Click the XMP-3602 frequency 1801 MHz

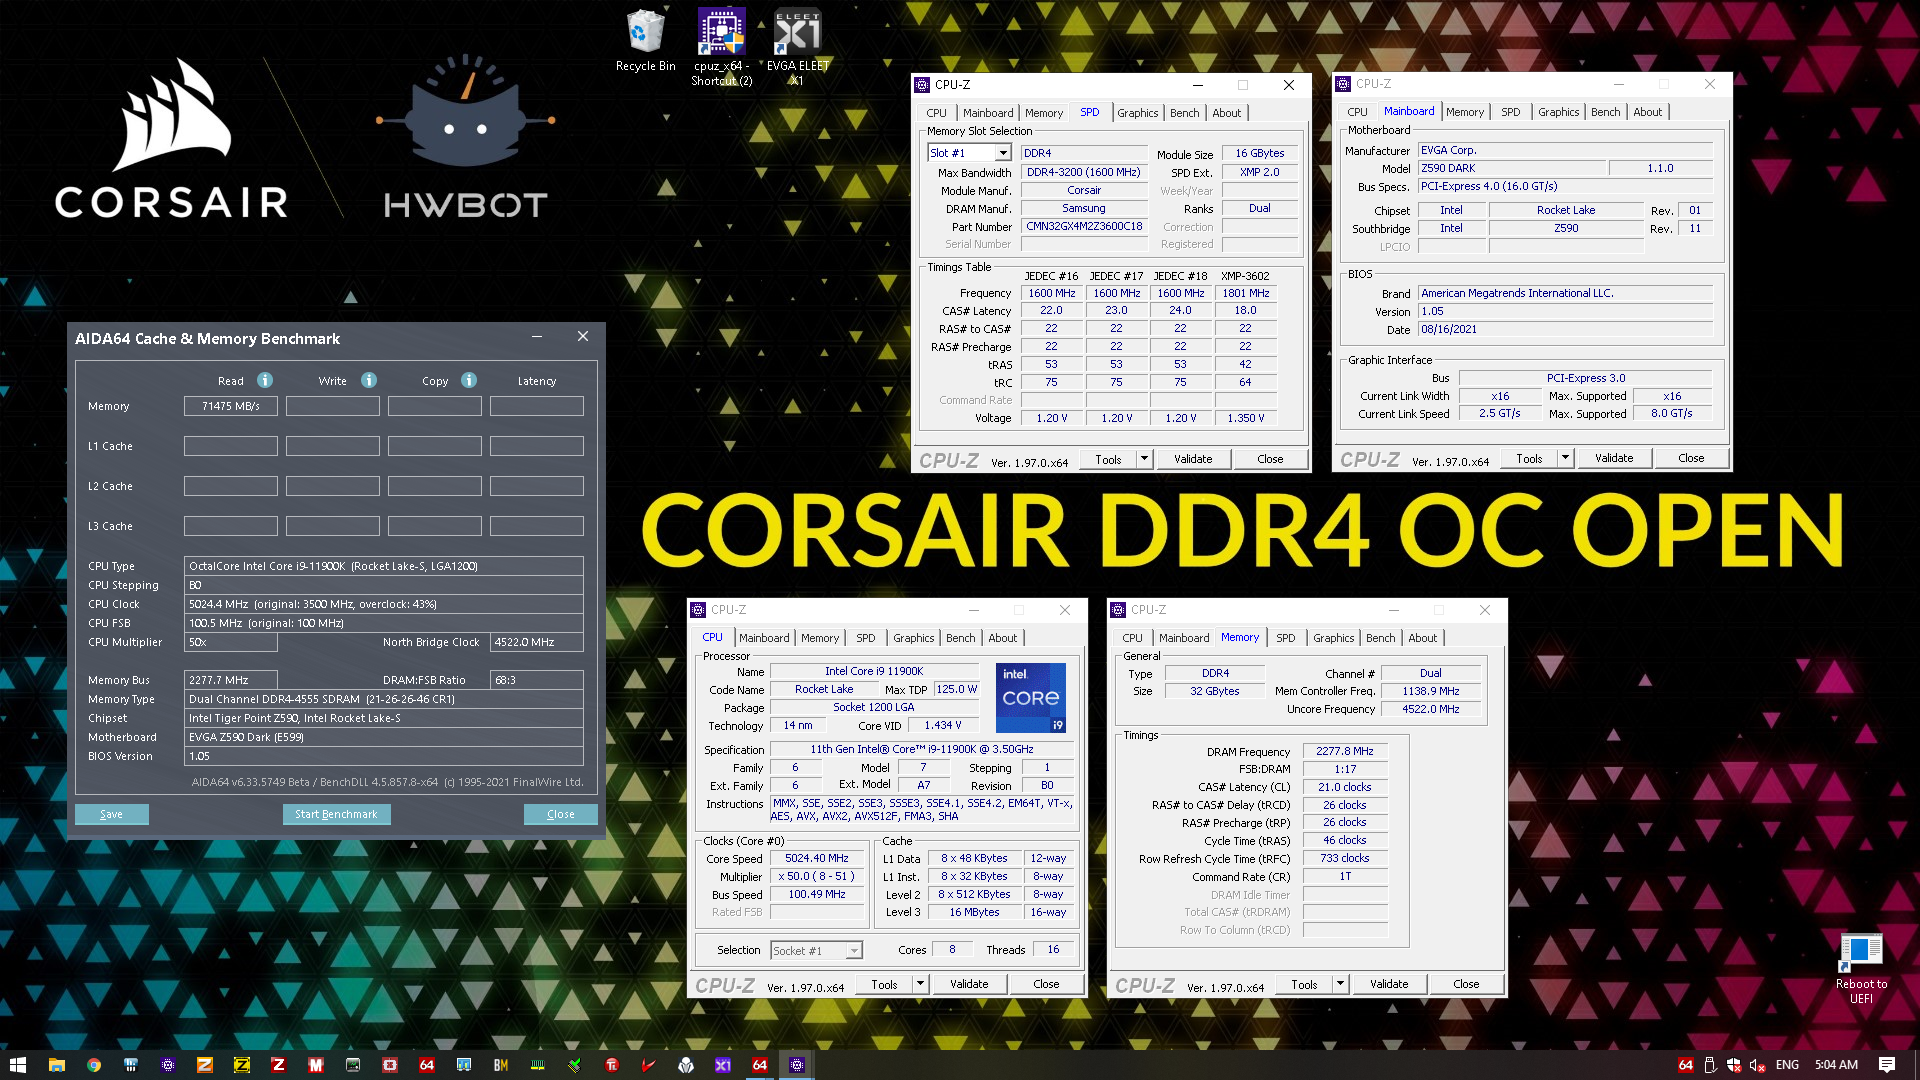1245,293
